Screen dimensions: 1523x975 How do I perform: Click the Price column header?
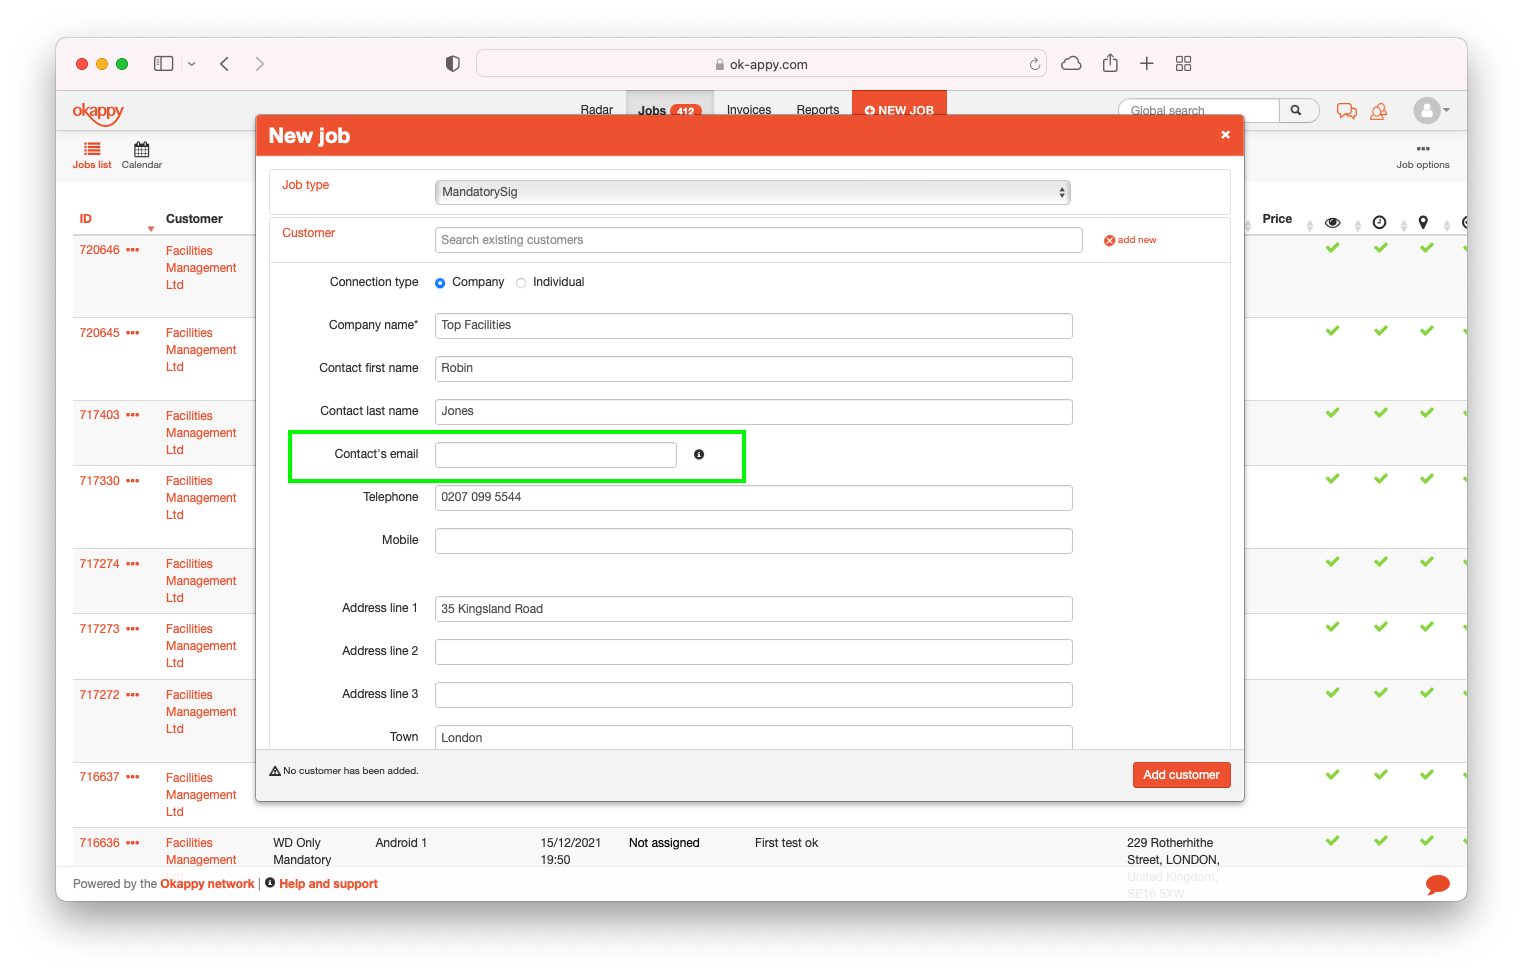[x=1277, y=219]
